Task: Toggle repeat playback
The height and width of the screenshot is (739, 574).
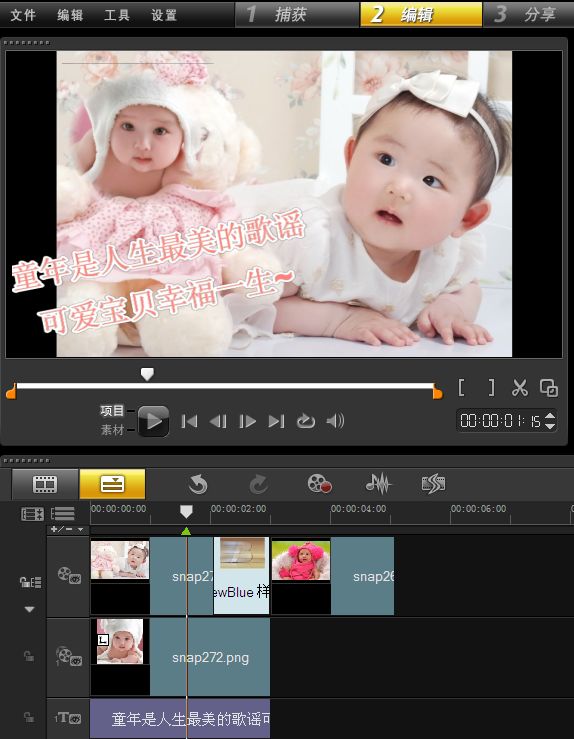Action: [x=305, y=421]
